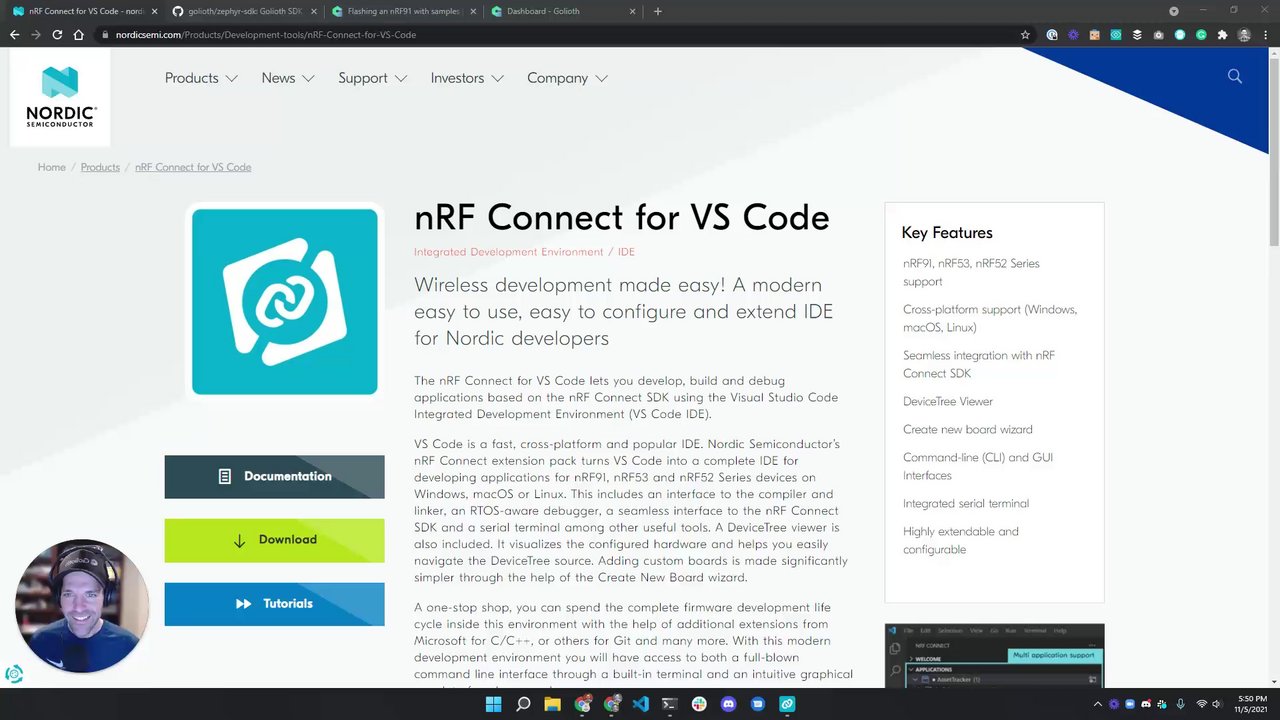Open the Chrome extensions puzzle icon

[x=1222, y=34]
